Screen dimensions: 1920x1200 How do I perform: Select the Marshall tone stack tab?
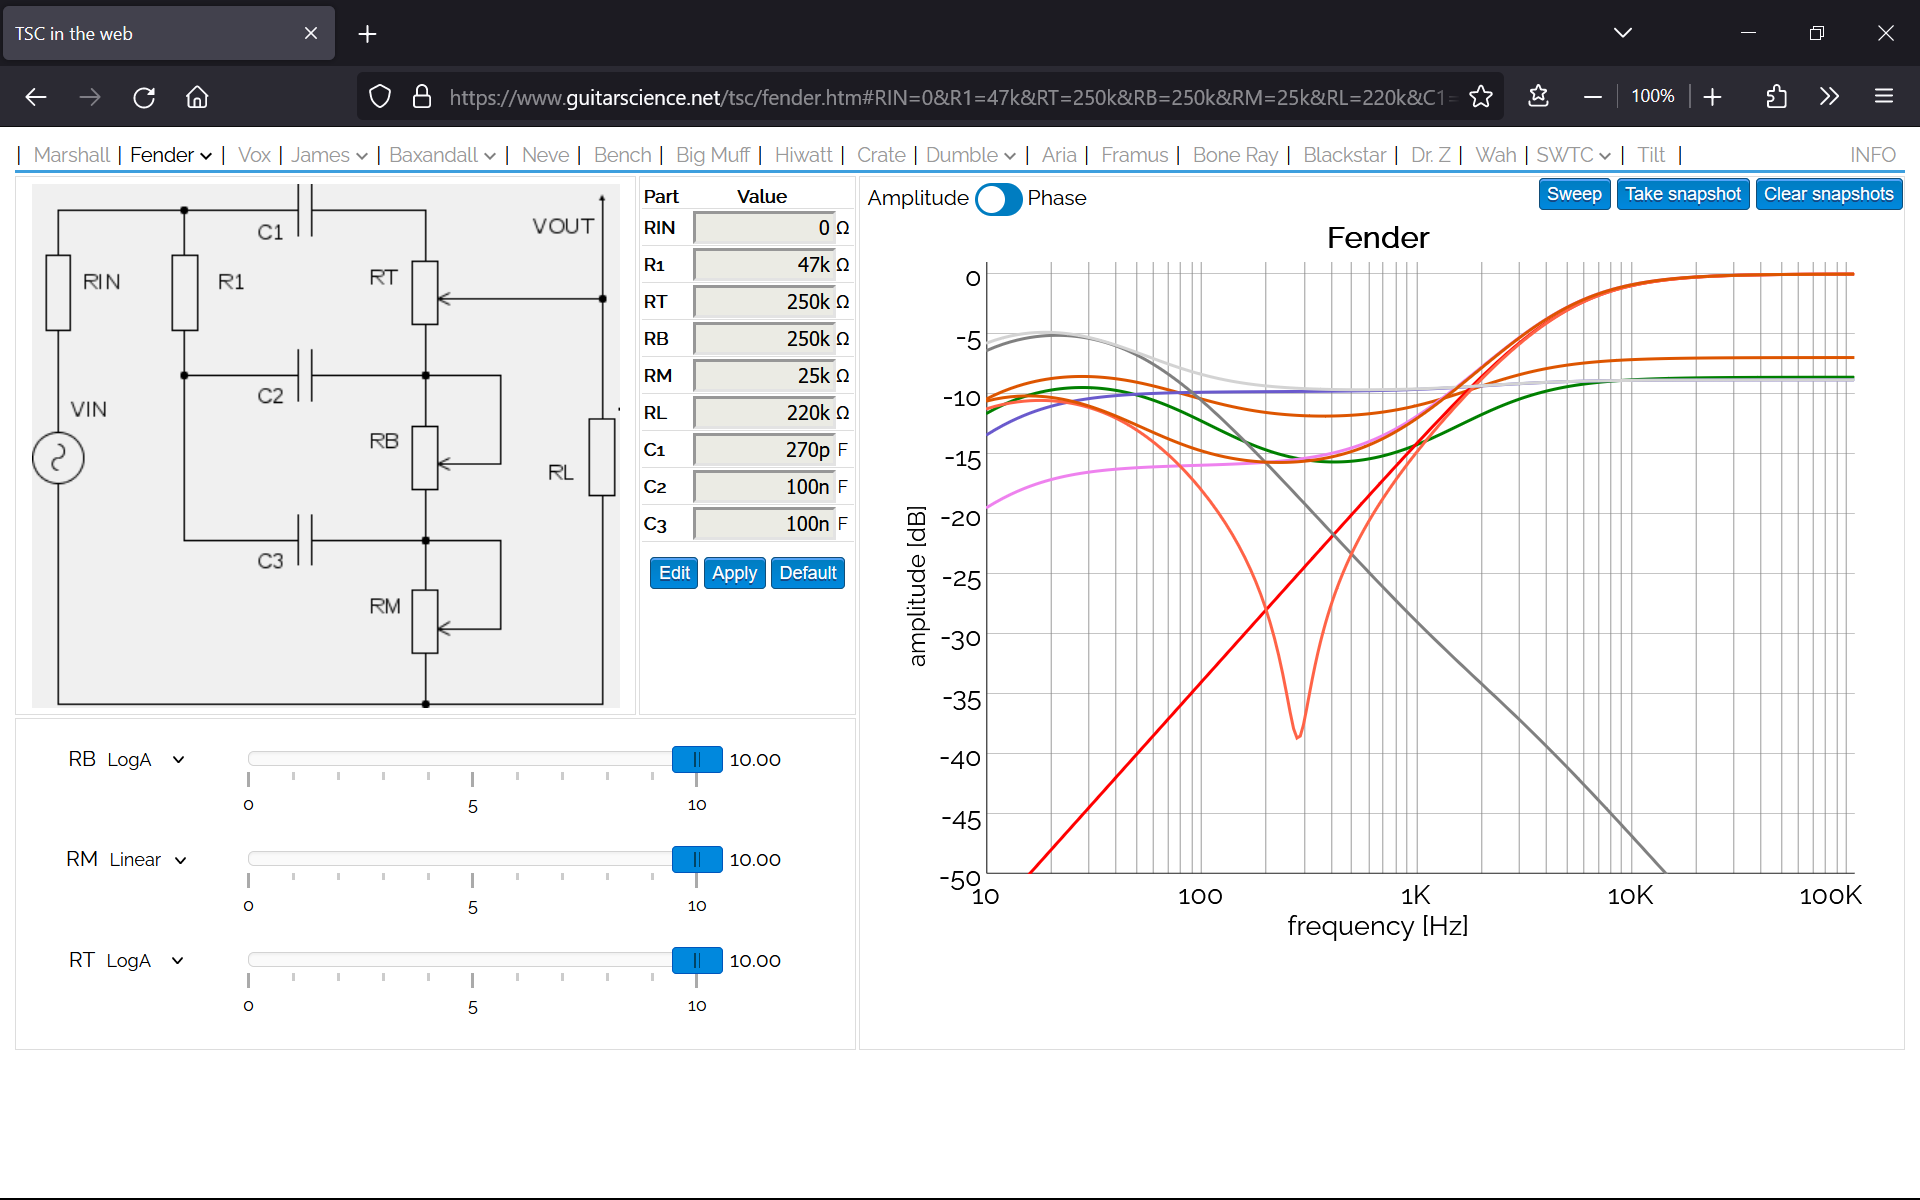tap(71, 155)
